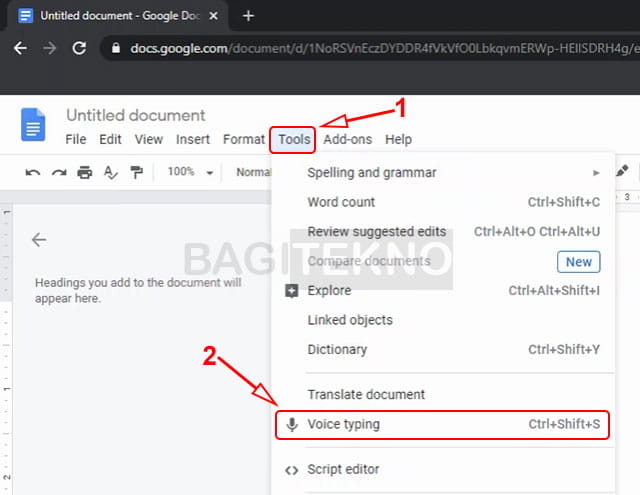Select Linked objects
Screen dimensions: 640x495
(443, 320)
